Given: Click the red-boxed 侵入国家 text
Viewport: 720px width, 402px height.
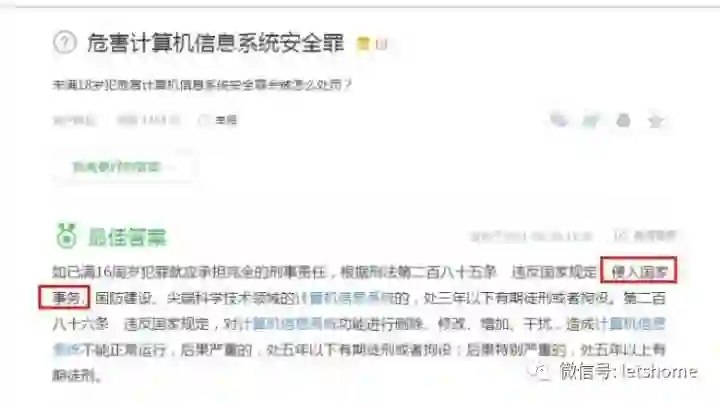Looking at the screenshot, I should coord(639,272).
